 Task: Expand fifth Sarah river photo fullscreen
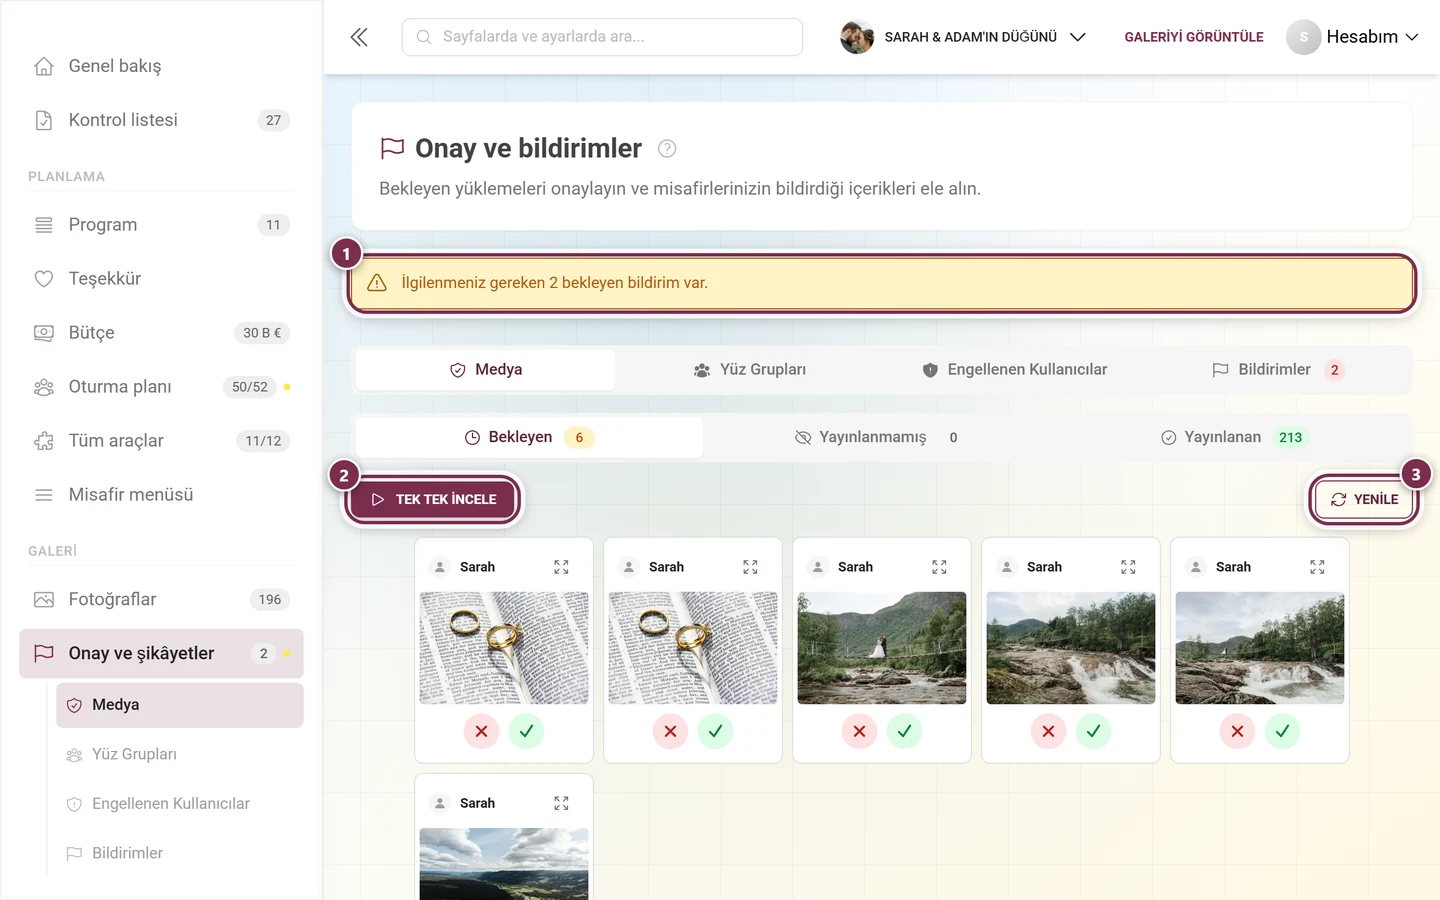(1317, 567)
